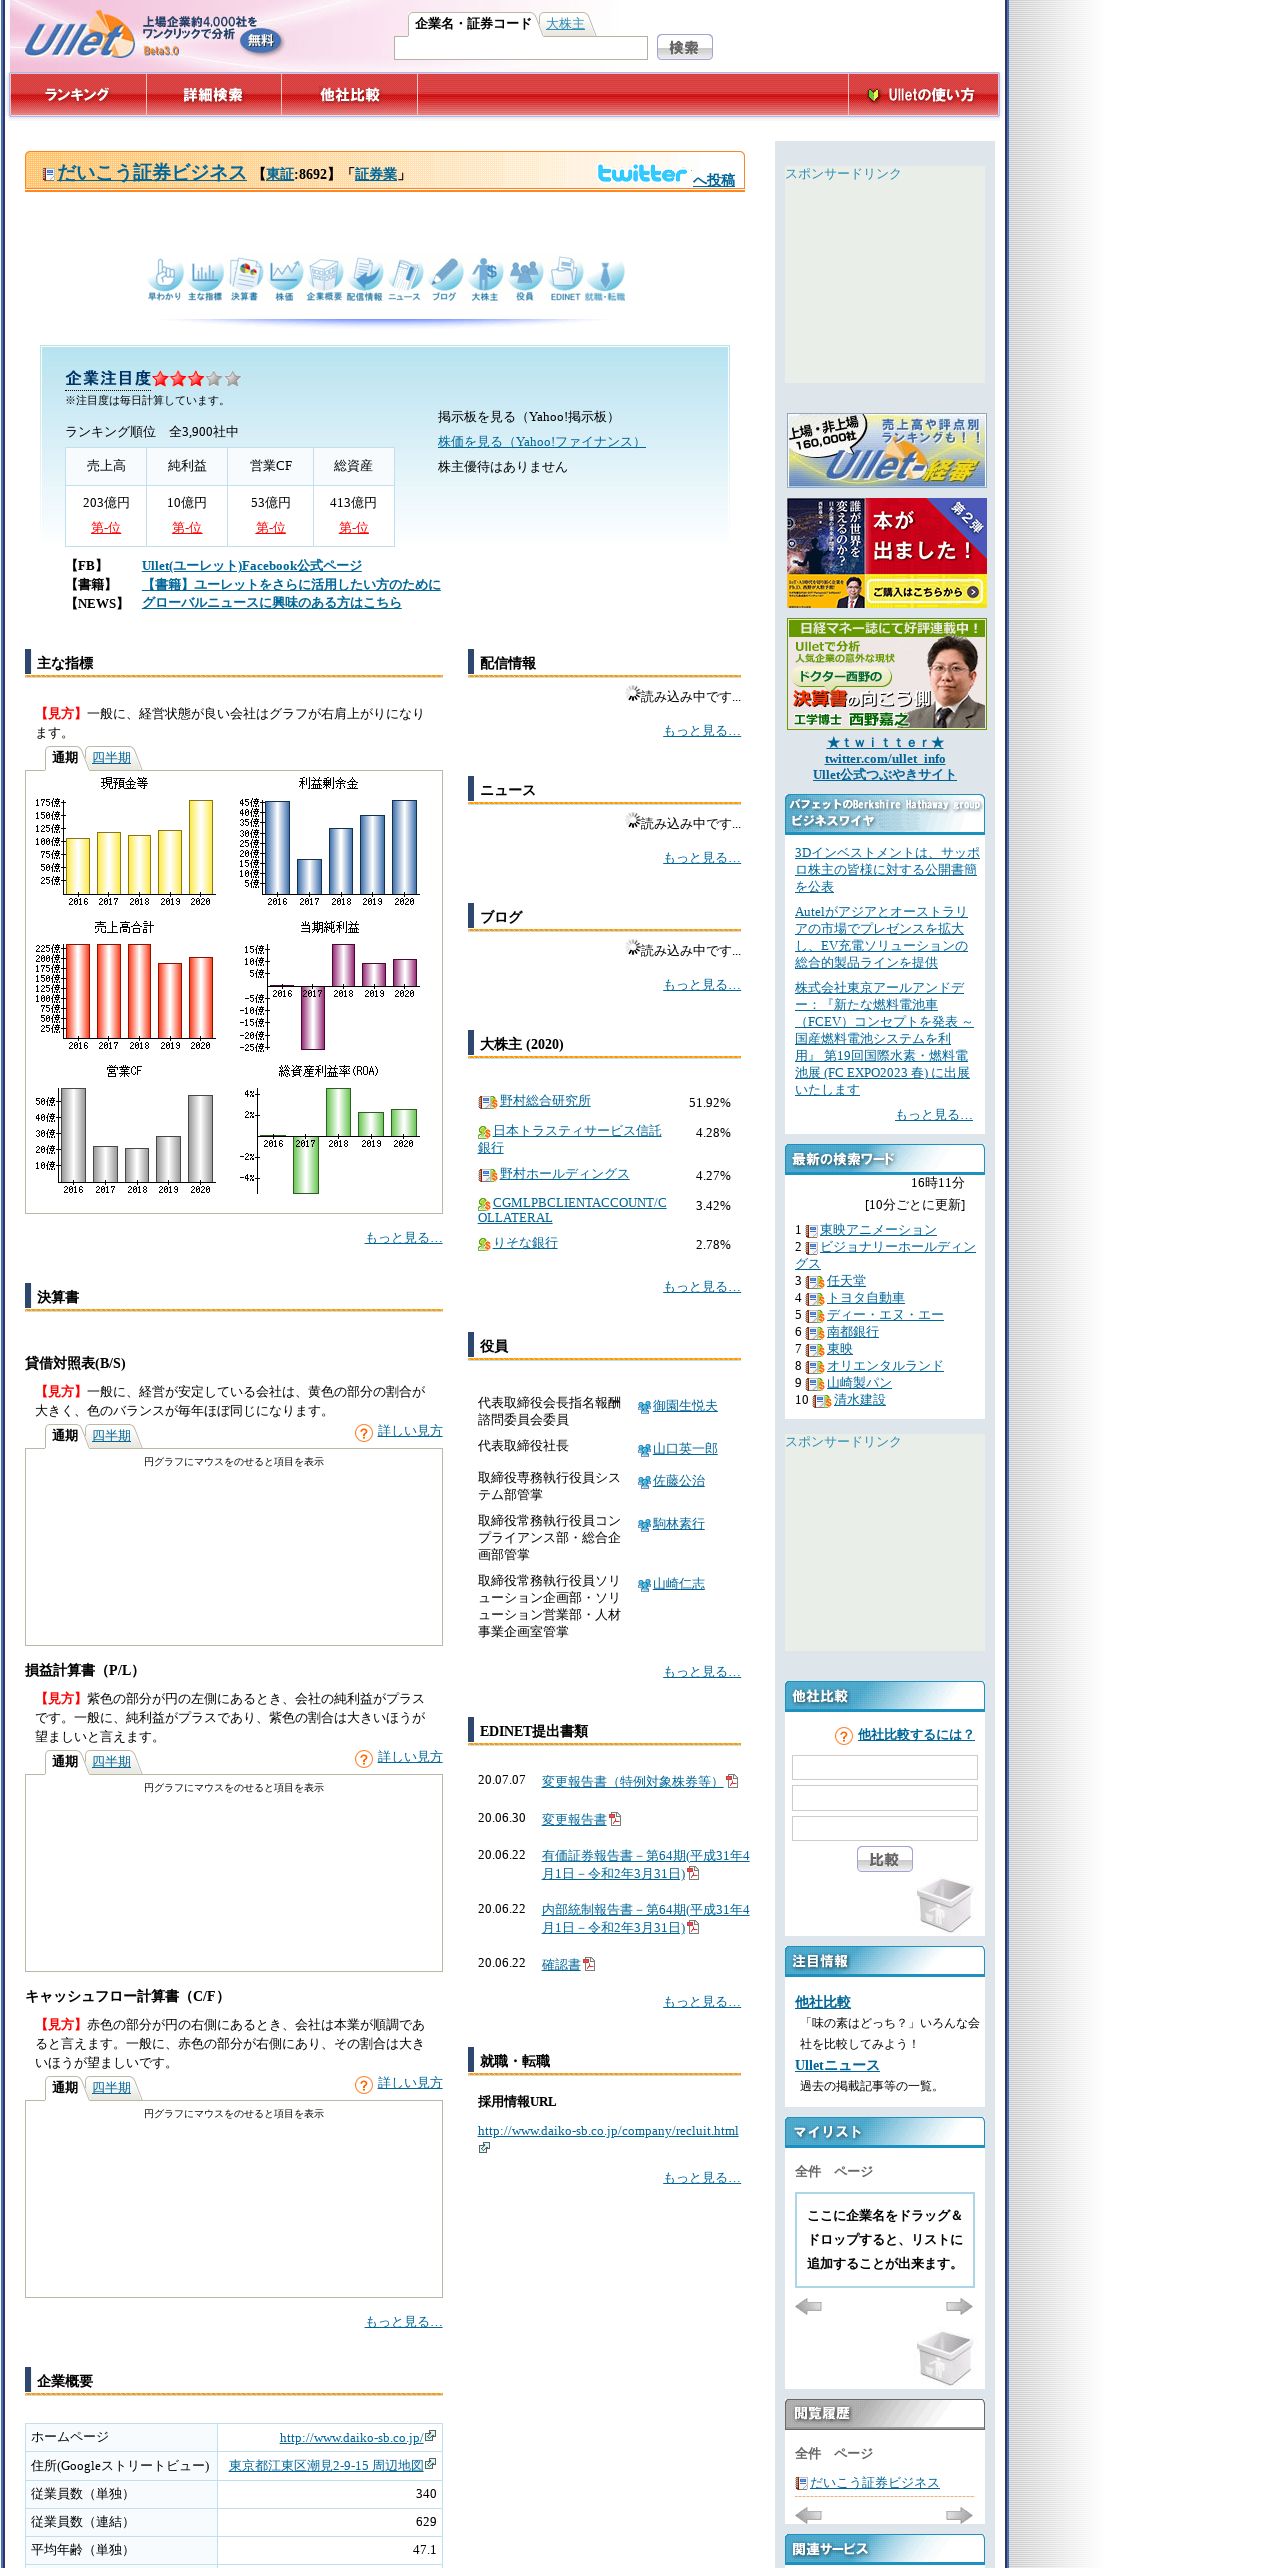Image resolution: width=1284 pixels, height=2568 pixels.
Task: Click next arrow in マイリスト panel
Action: coord(959,2306)
